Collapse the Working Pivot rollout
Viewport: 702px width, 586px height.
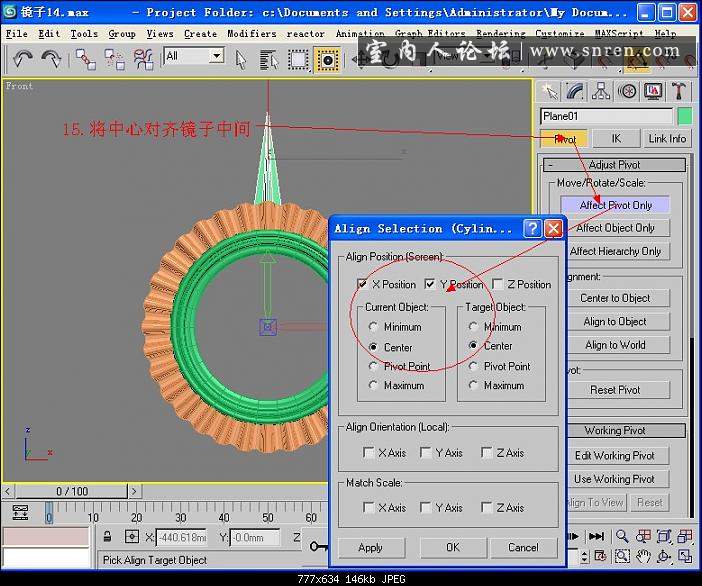(x=627, y=430)
